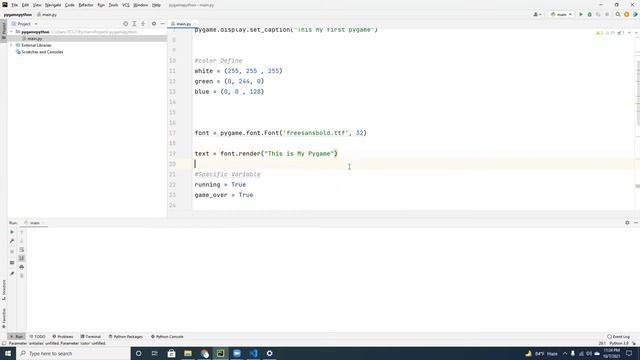Screen dimensions: 640x360
Task: Toggle soft-wrap in Run panel
Action: click(22, 249)
